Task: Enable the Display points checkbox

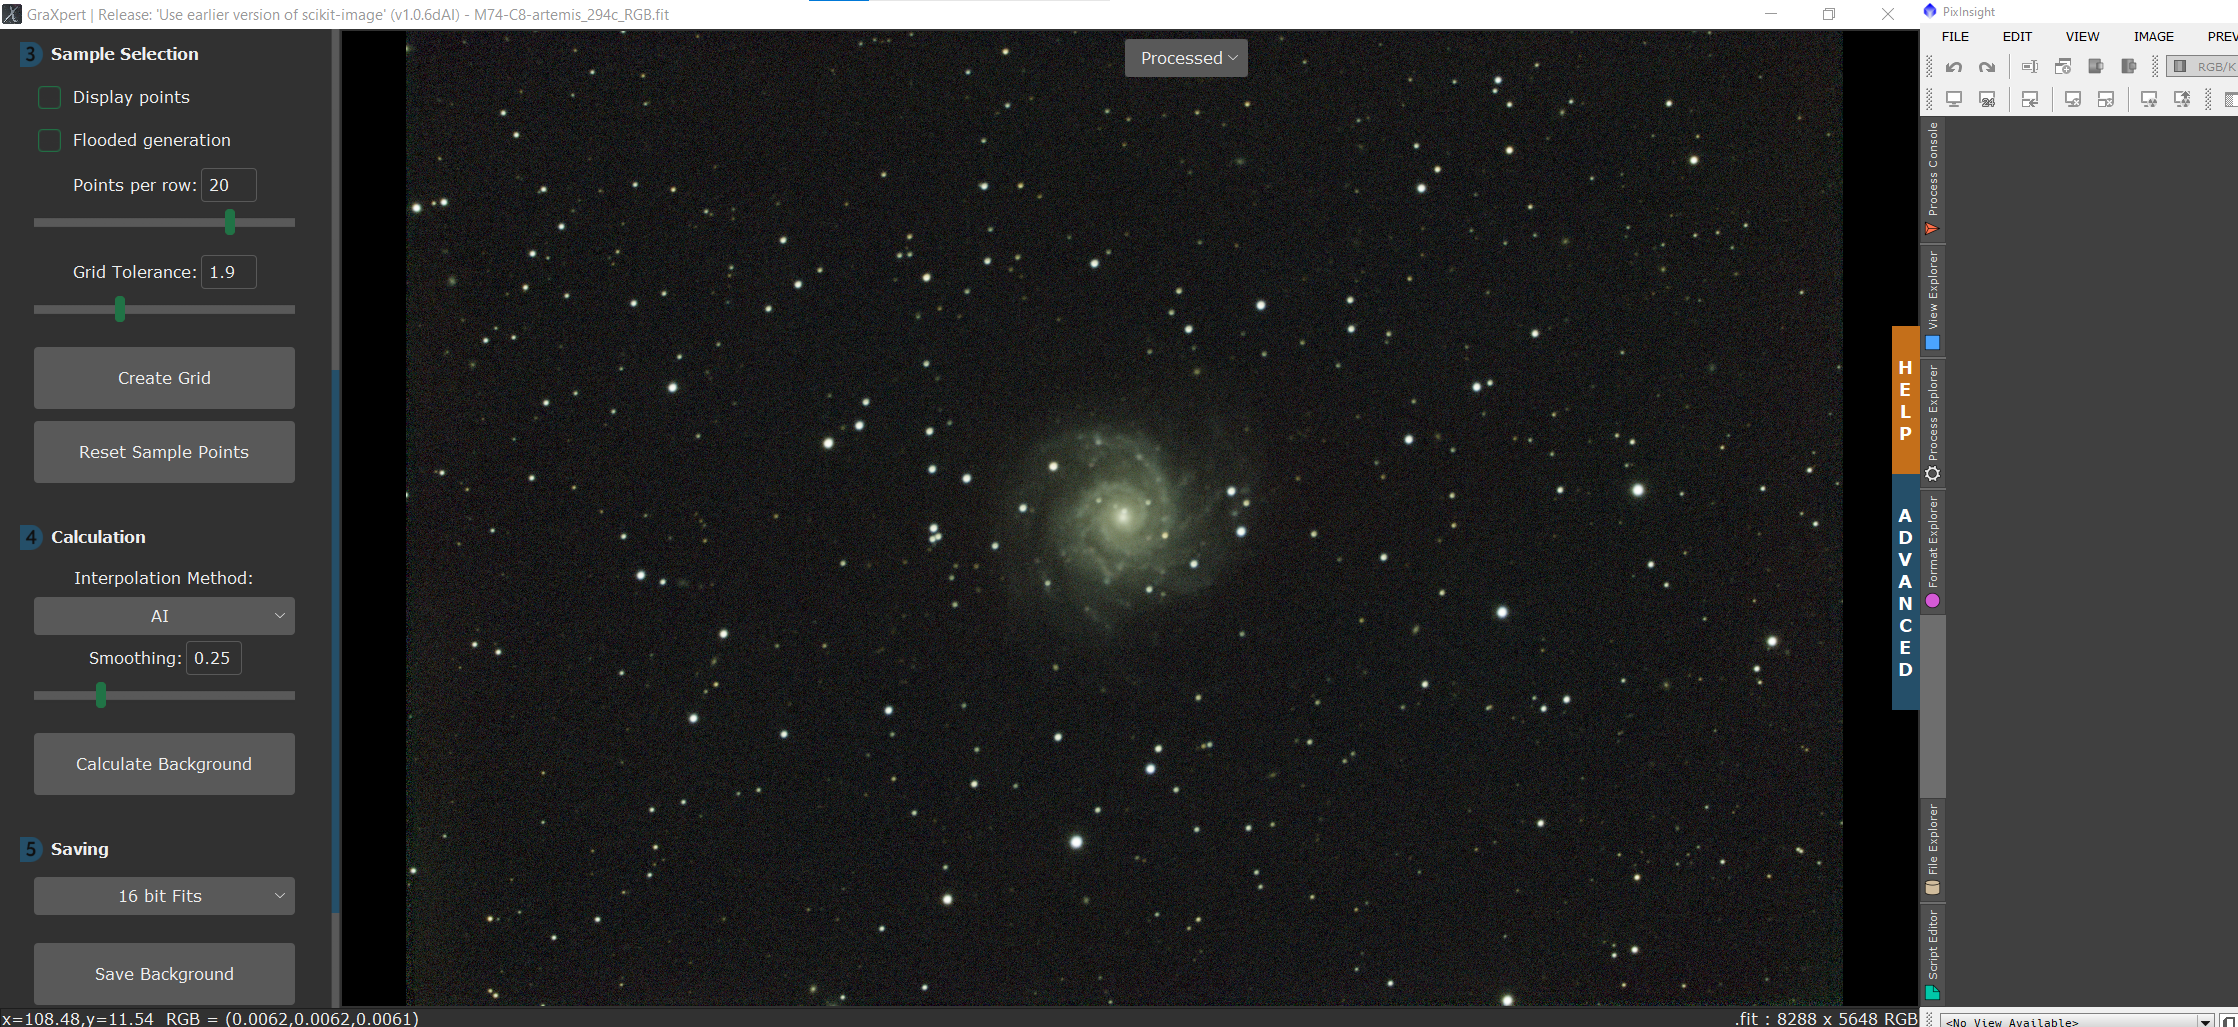Action: (49, 97)
